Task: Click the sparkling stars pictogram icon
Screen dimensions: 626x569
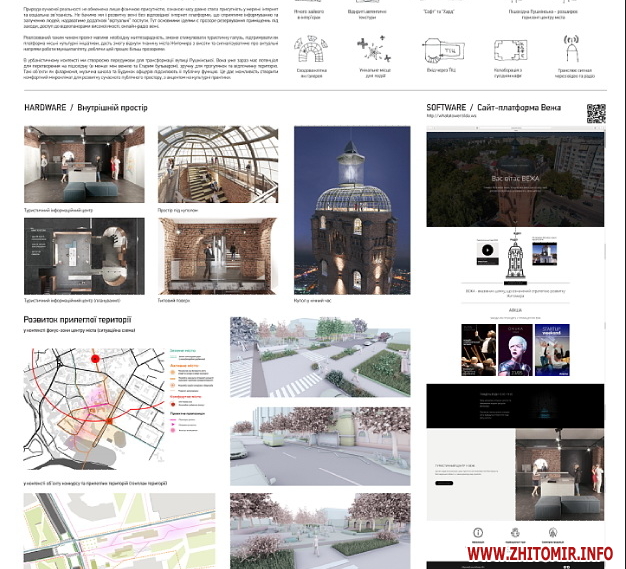Action: click(x=373, y=49)
